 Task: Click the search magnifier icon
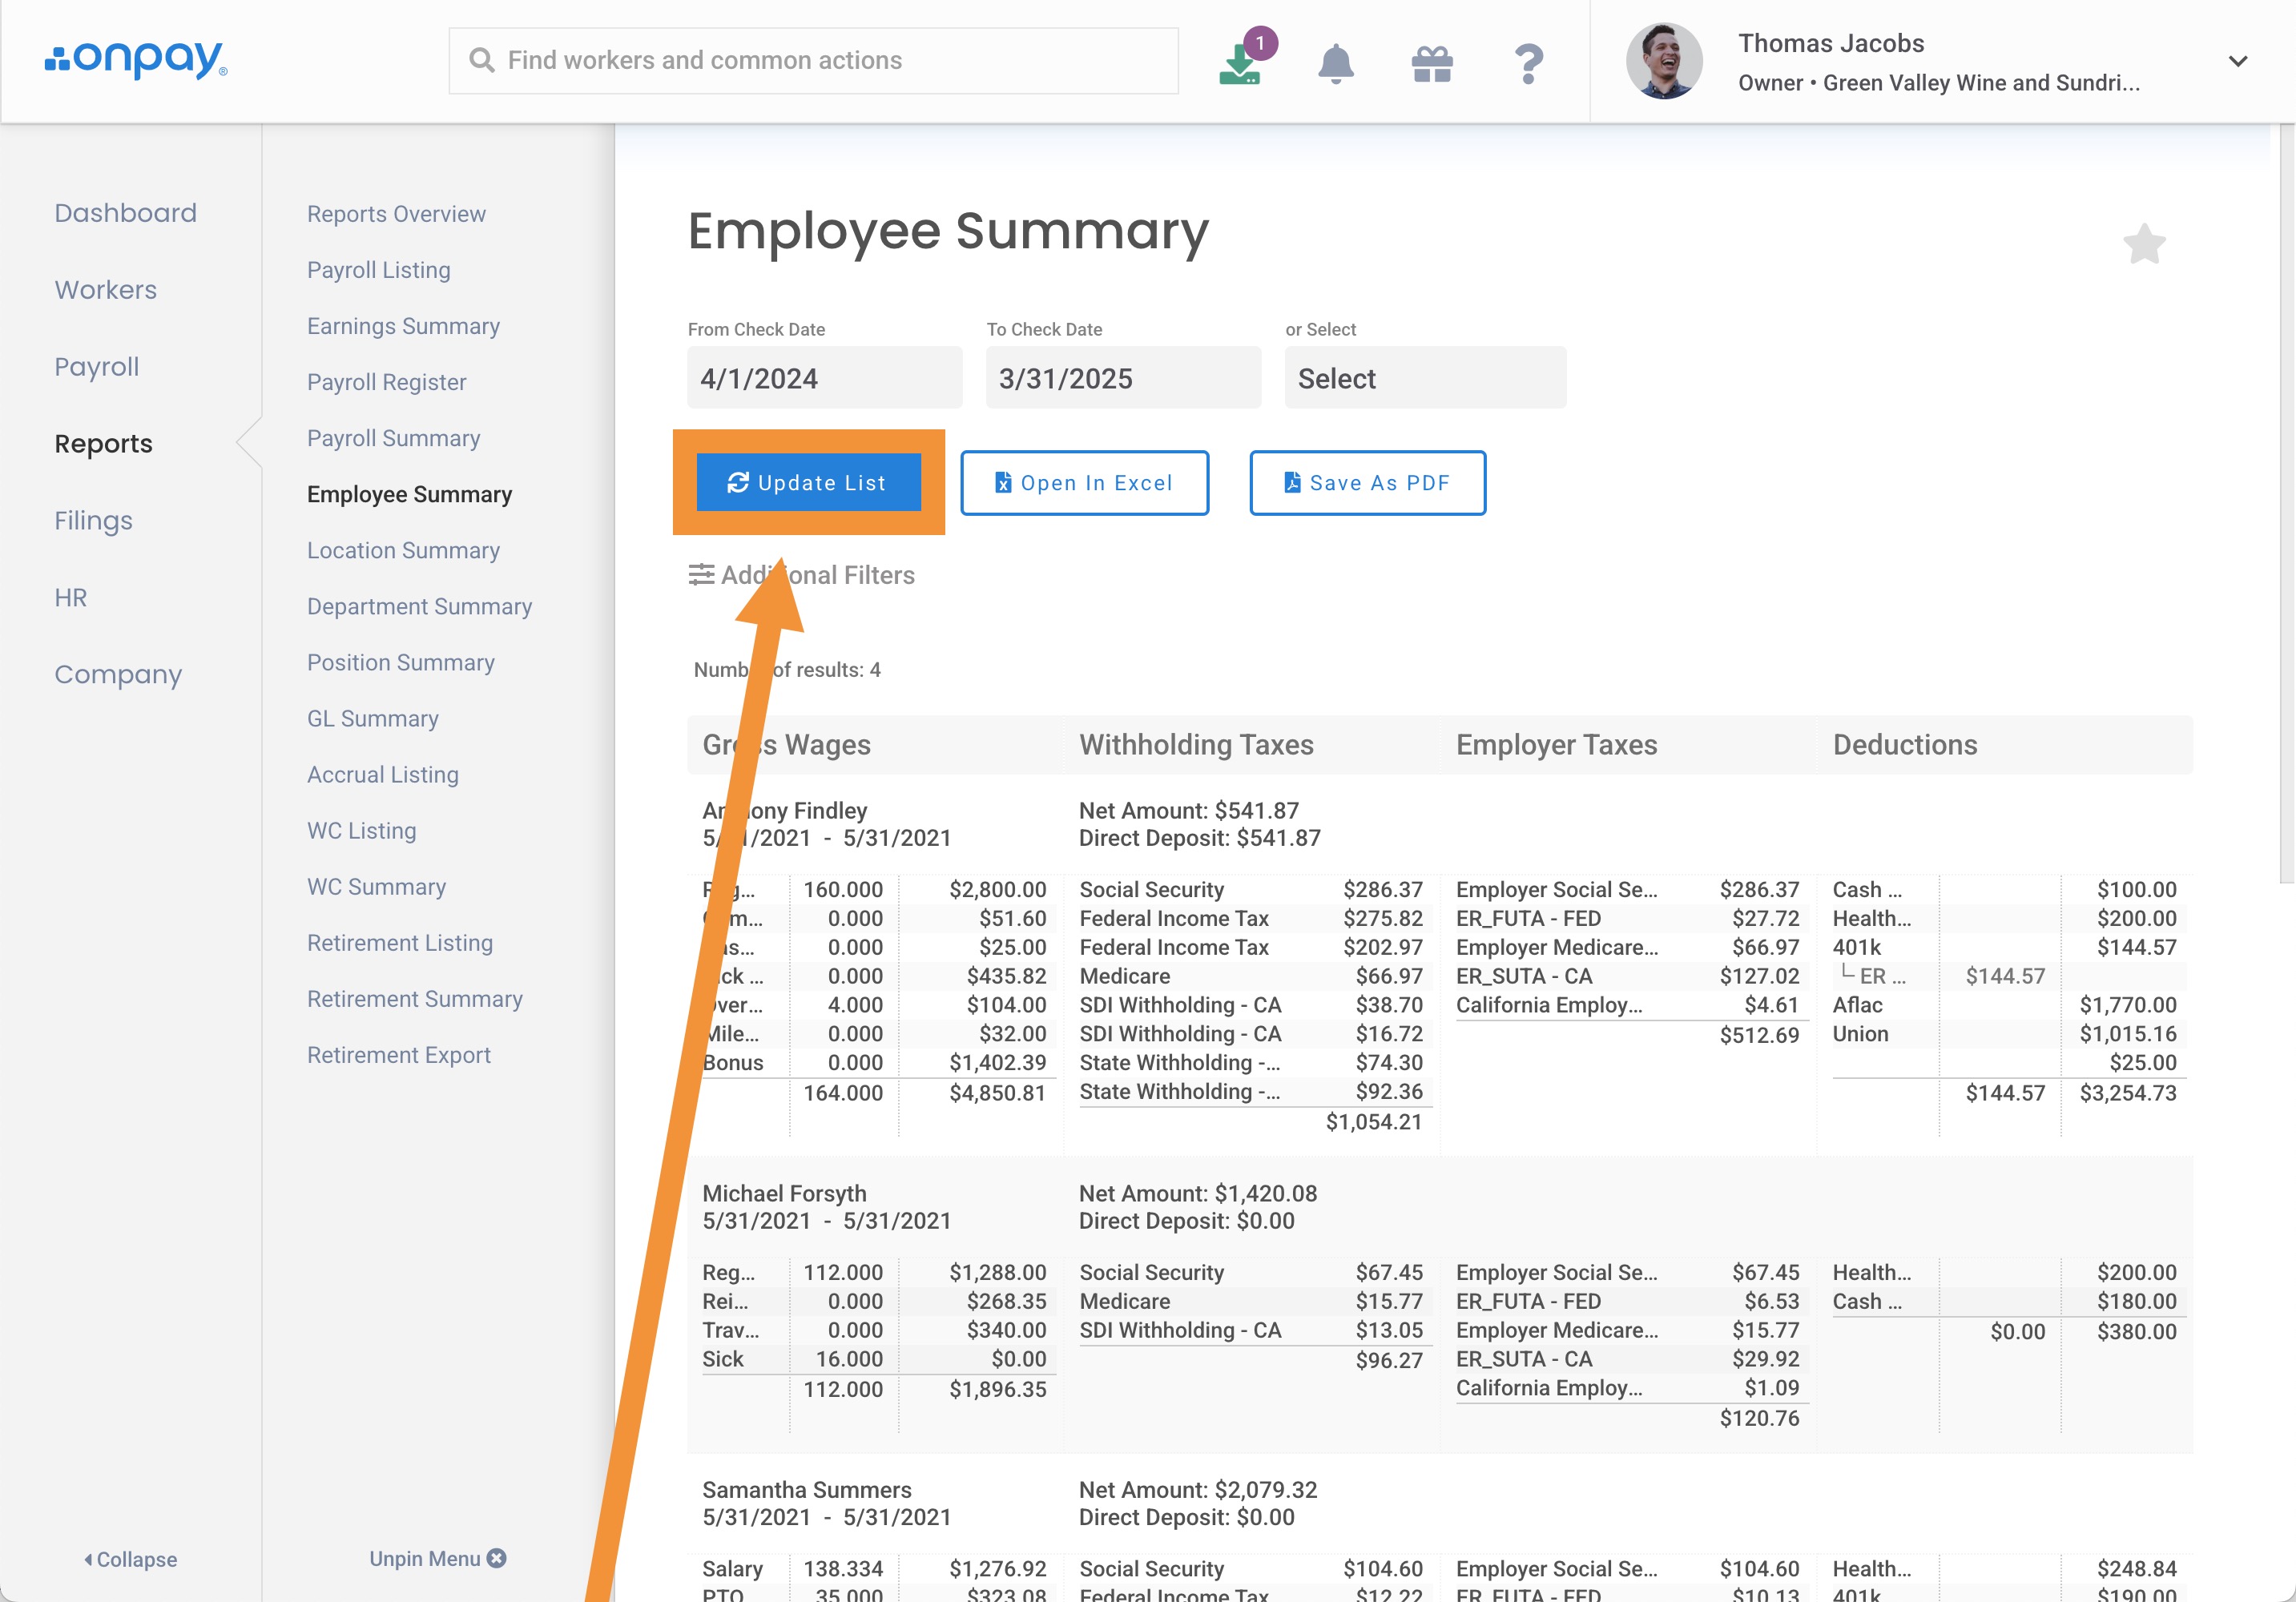point(482,60)
